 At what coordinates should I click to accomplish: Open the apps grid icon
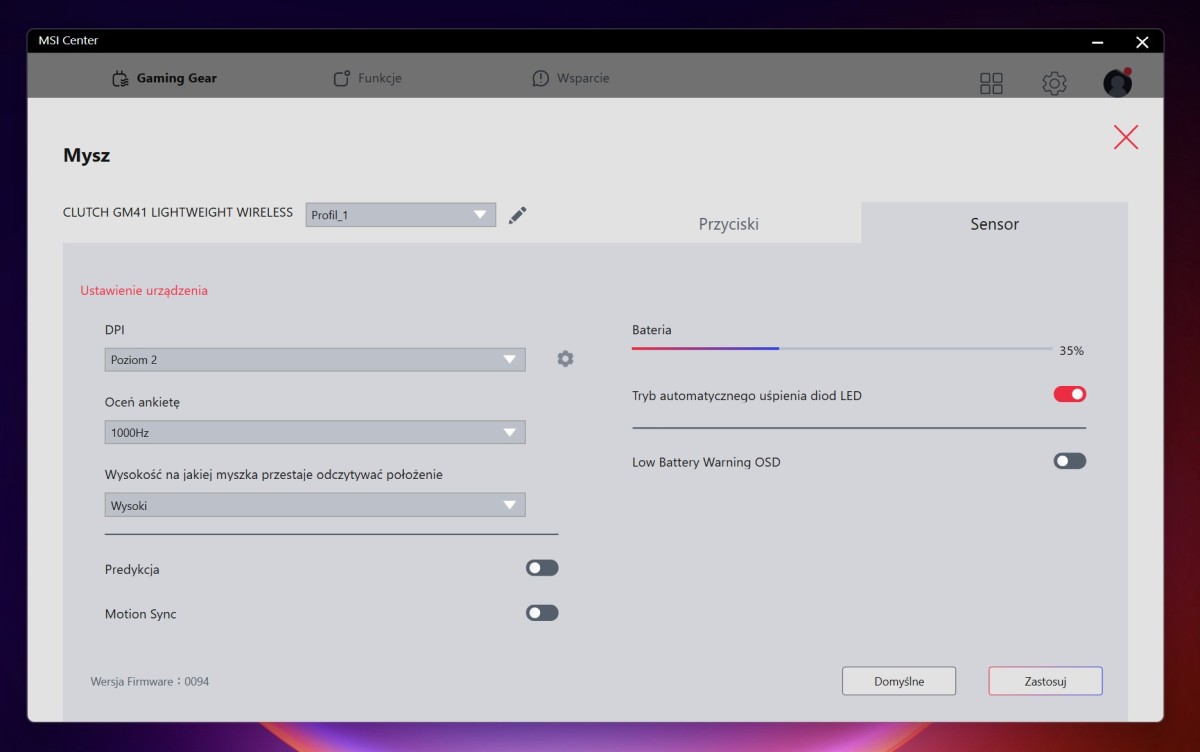(x=991, y=83)
